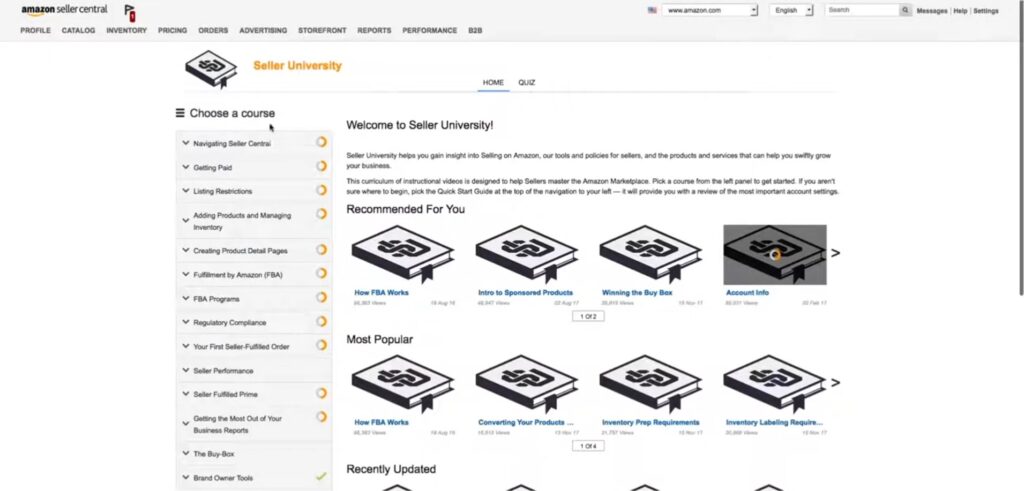Image resolution: width=1024 pixels, height=491 pixels.
Task: Click progress circle beside Fulfillment by Amazon (FBA)
Action: (321, 273)
